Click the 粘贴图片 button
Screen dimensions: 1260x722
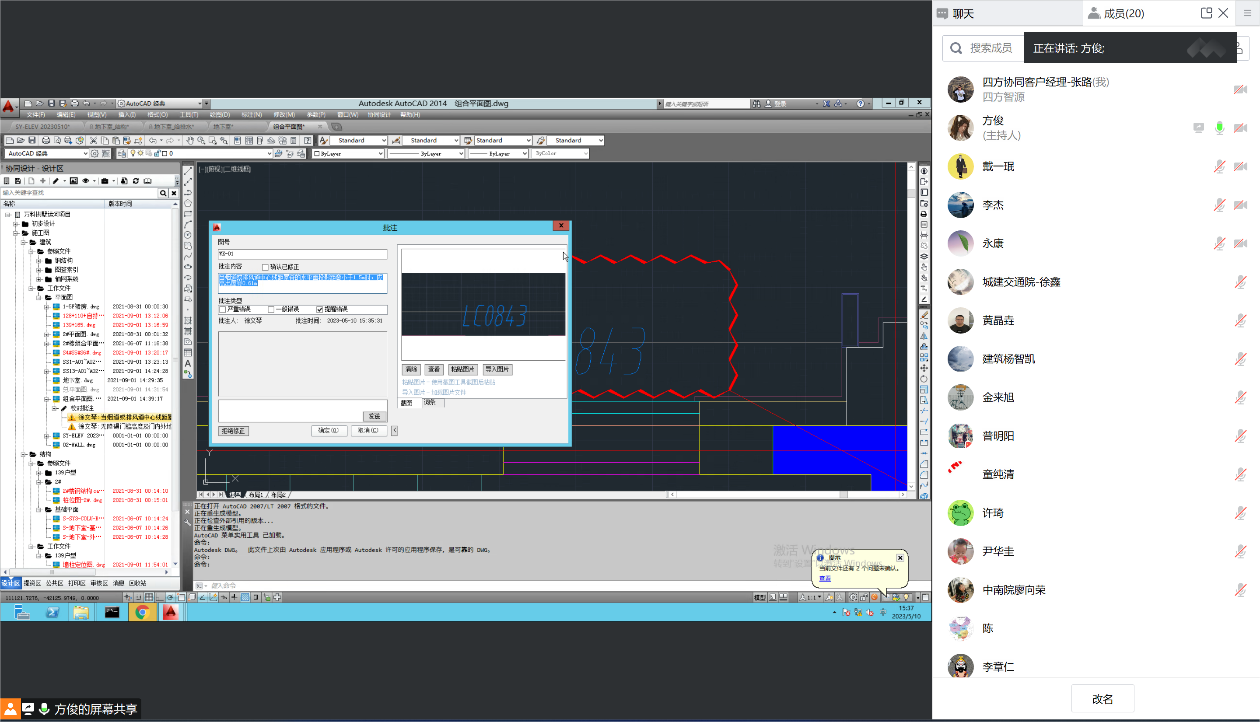tap(463, 370)
